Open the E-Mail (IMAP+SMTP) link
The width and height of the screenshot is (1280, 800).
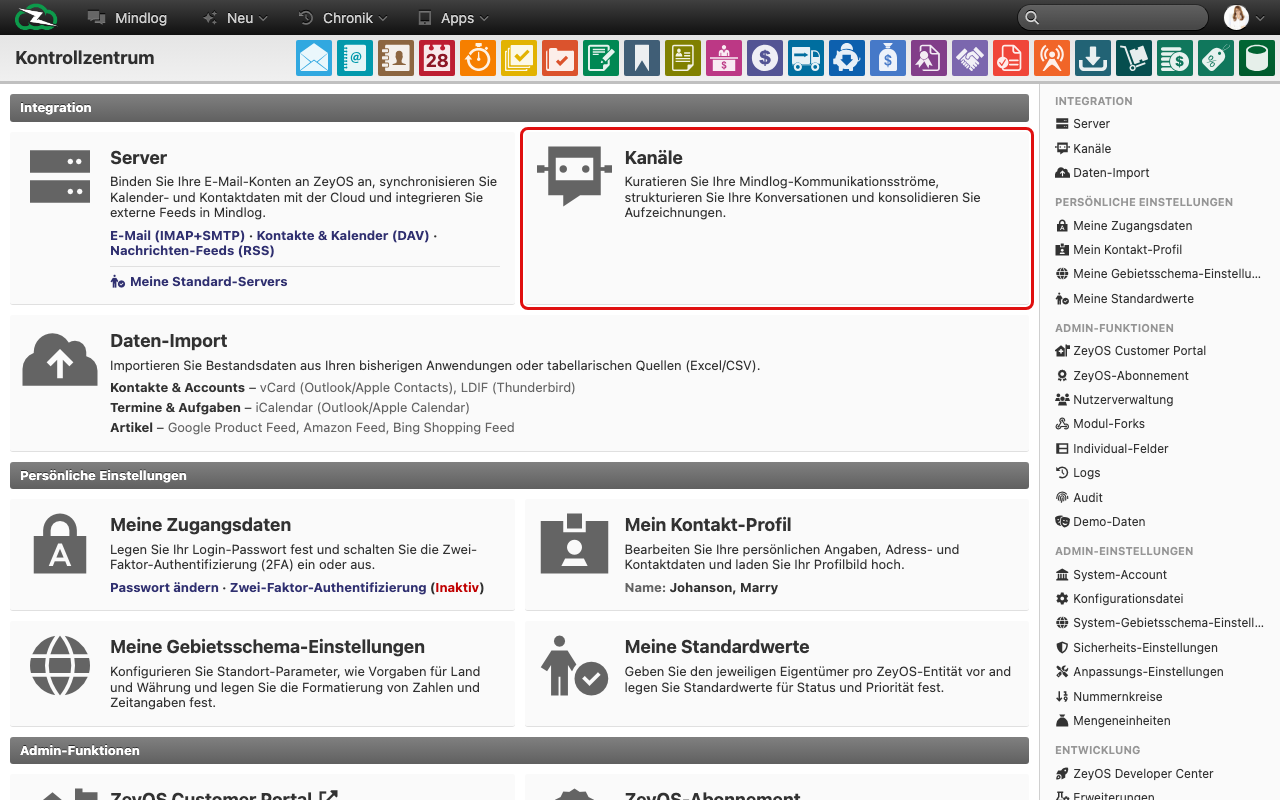coord(177,235)
